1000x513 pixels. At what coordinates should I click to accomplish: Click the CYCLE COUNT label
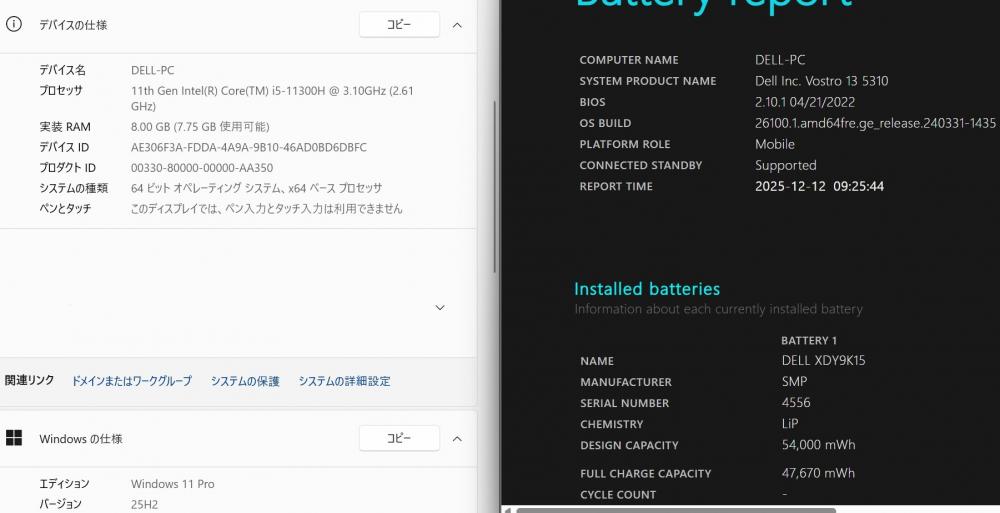[x=618, y=494]
